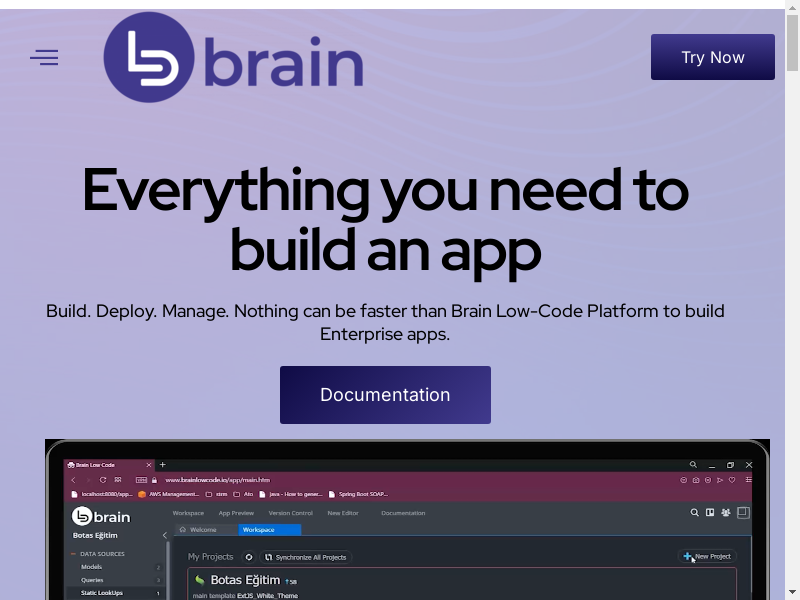Switch to the blue Workspace tab
The width and height of the screenshot is (800, 600).
coord(258,530)
